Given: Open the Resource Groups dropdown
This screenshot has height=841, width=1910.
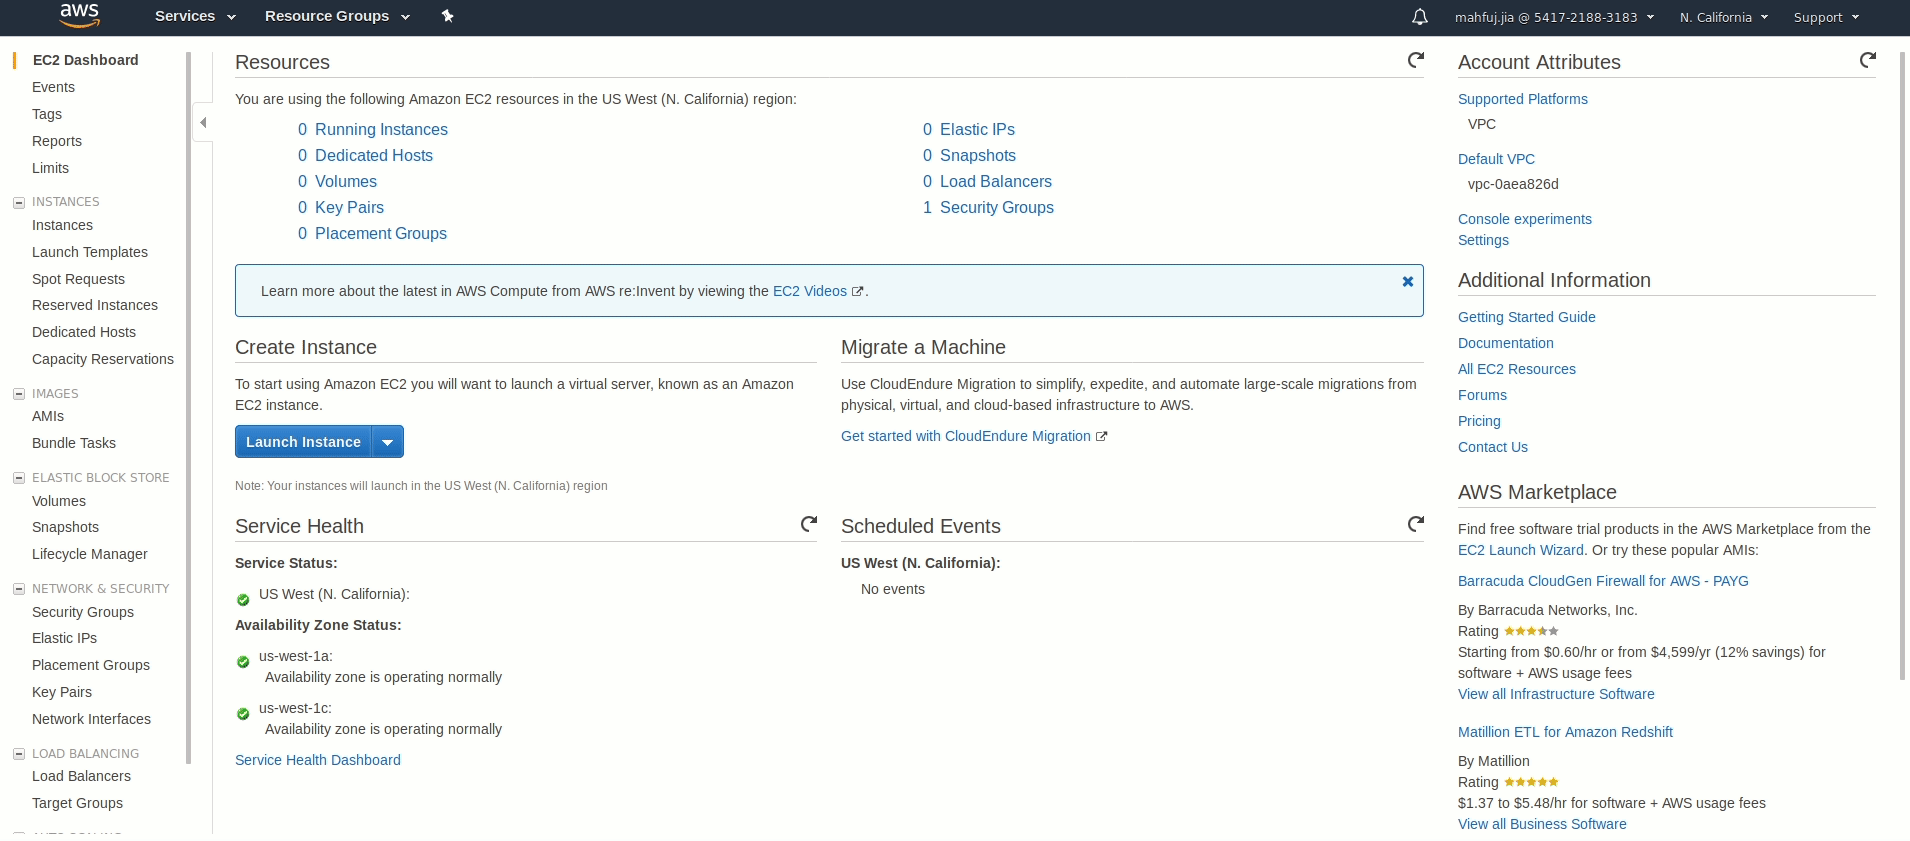Looking at the screenshot, I should [x=337, y=16].
